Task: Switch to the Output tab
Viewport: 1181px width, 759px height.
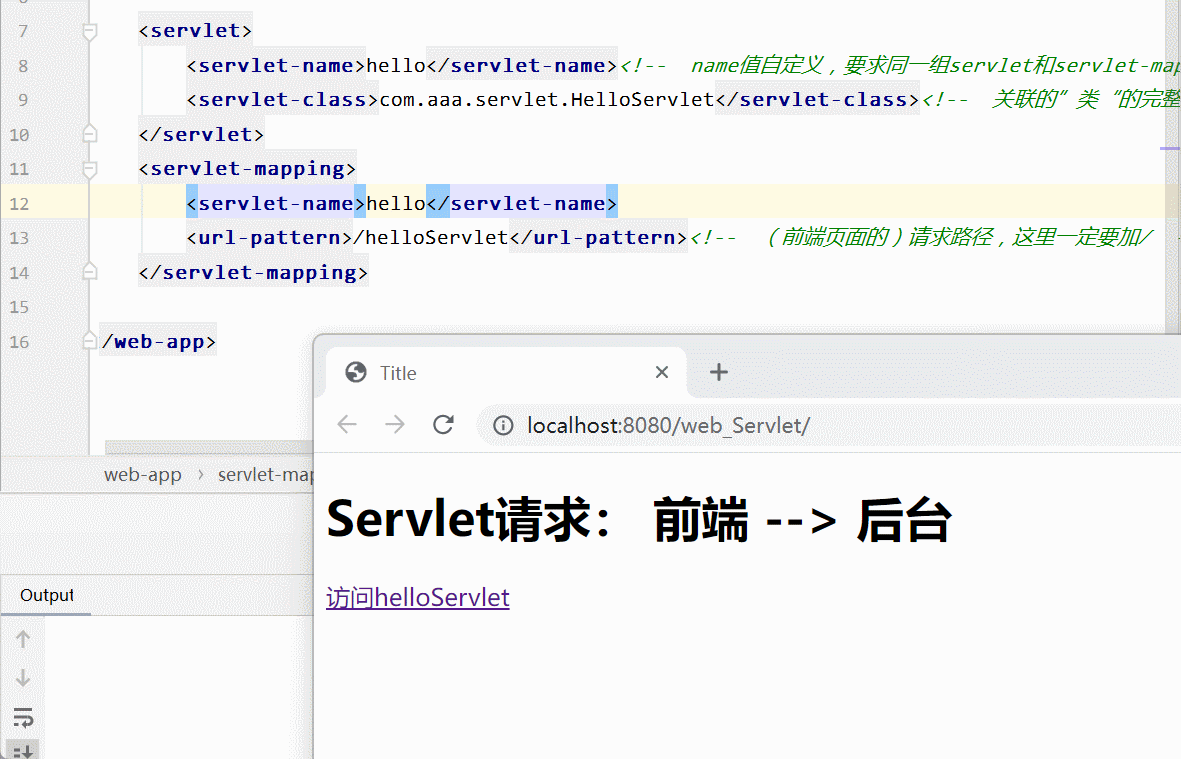Action: click(45, 595)
